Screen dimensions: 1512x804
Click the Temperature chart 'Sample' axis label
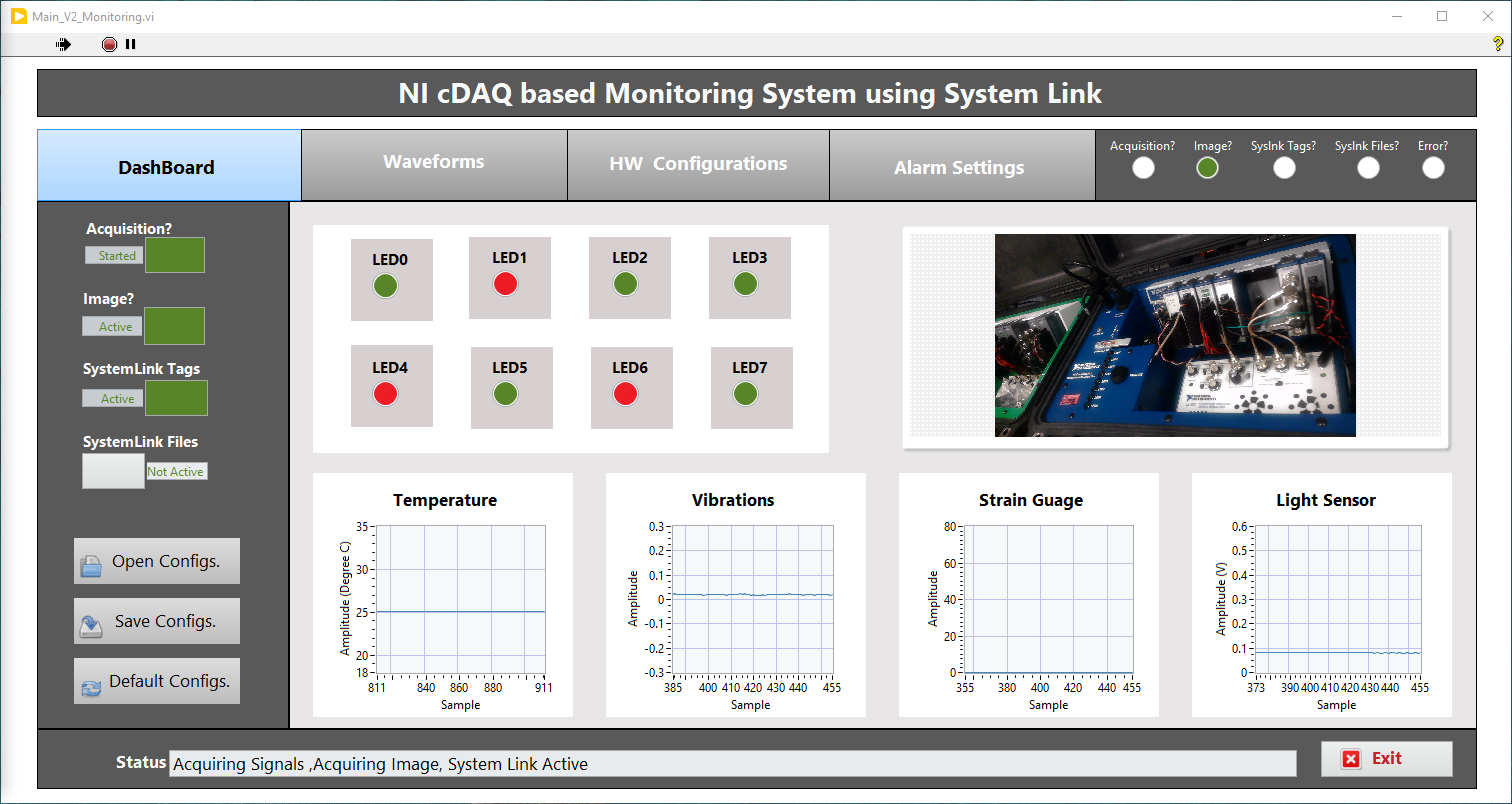460,705
